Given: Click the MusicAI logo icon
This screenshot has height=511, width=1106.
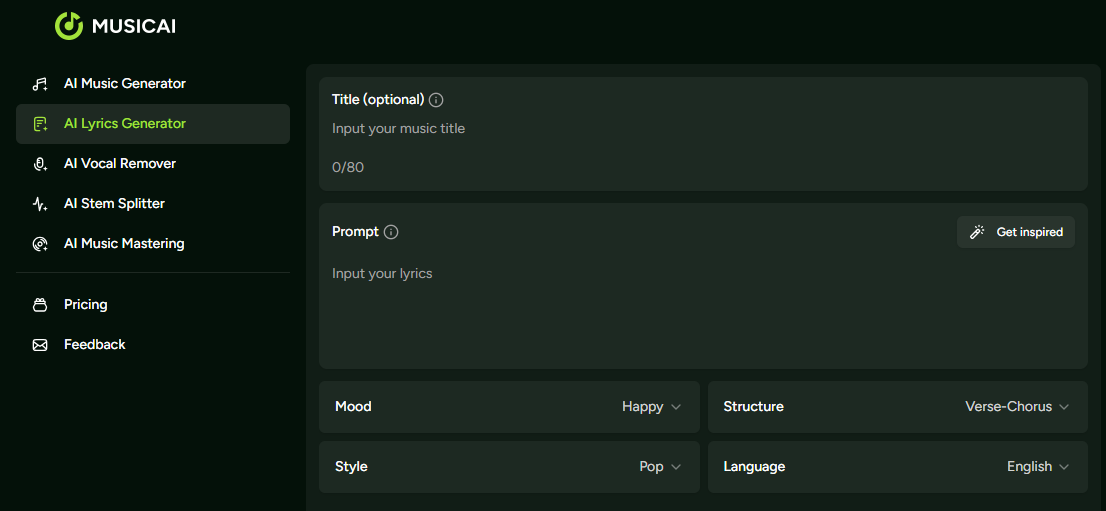Looking at the screenshot, I should (x=68, y=26).
